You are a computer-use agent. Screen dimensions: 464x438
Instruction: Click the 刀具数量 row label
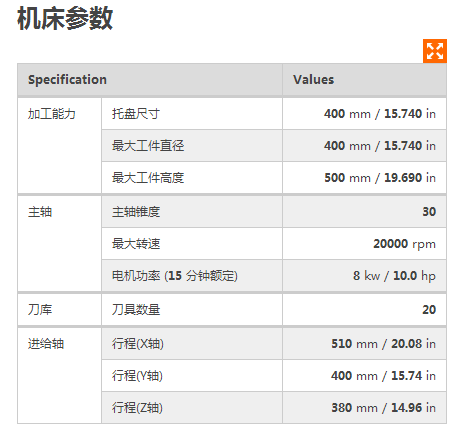pyautogui.click(x=136, y=310)
